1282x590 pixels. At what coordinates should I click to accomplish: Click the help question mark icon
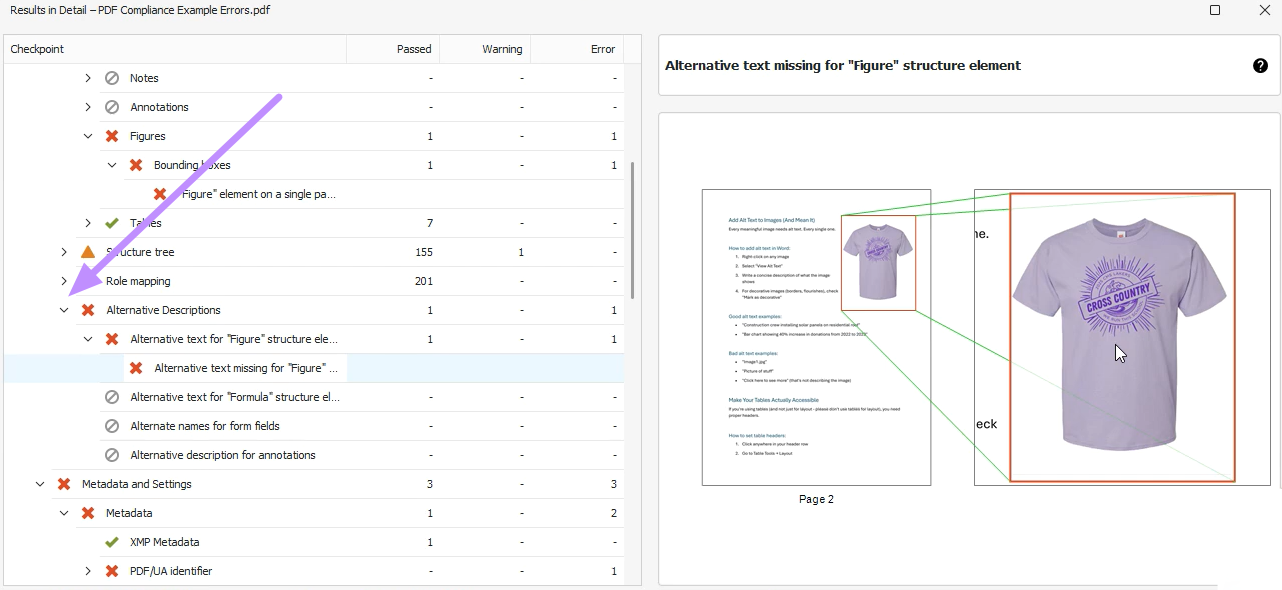1260,65
